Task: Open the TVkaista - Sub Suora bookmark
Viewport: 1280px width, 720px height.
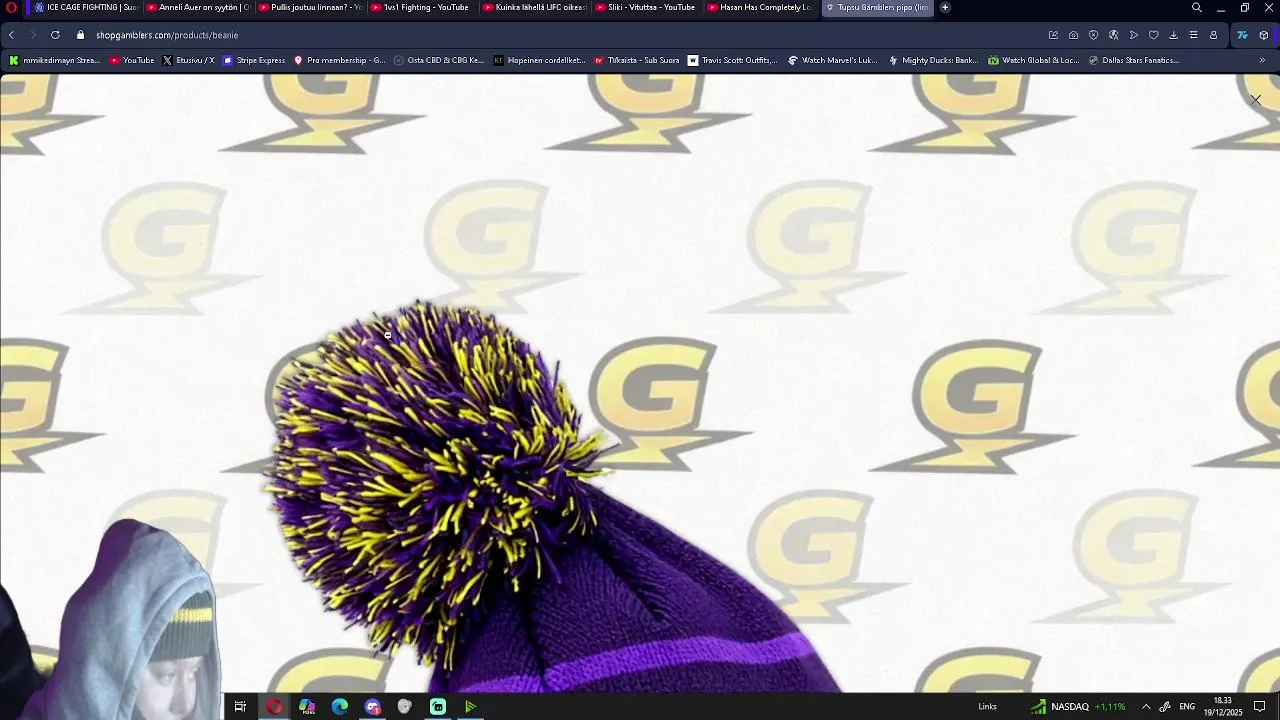Action: [x=637, y=60]
